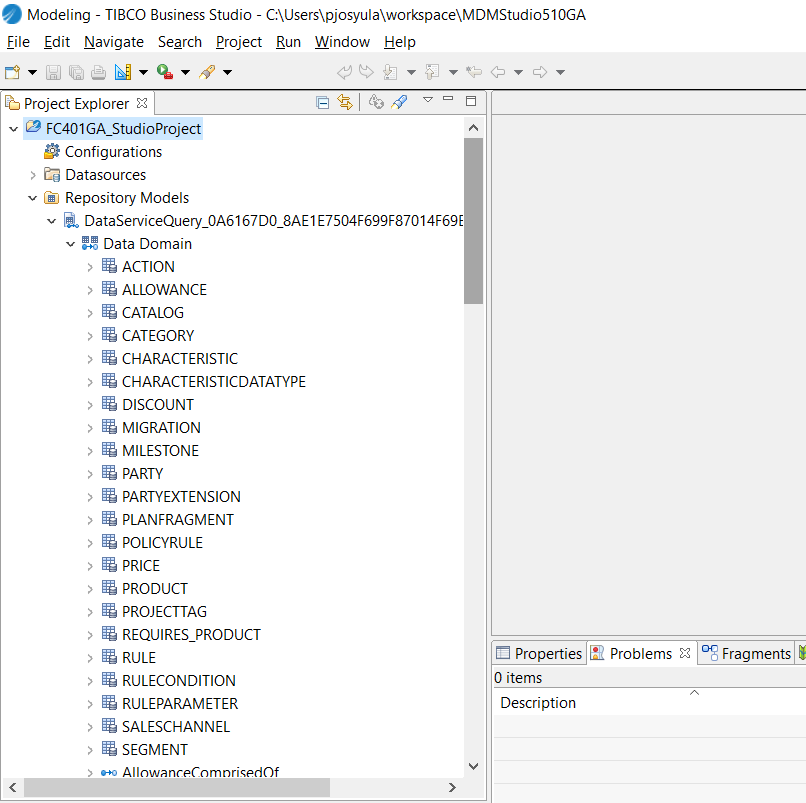
Task: Click the New wizard toolbar icon
Action: [12, 72]
